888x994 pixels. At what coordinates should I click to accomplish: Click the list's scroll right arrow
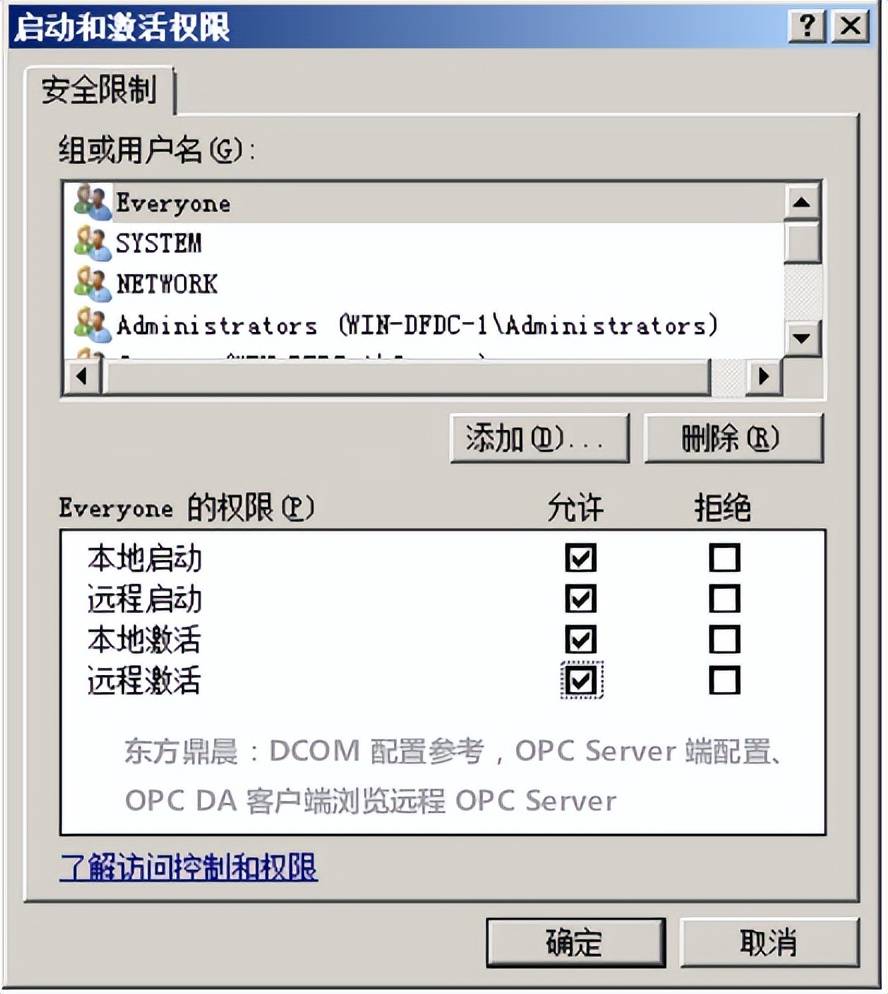(764, 377)
